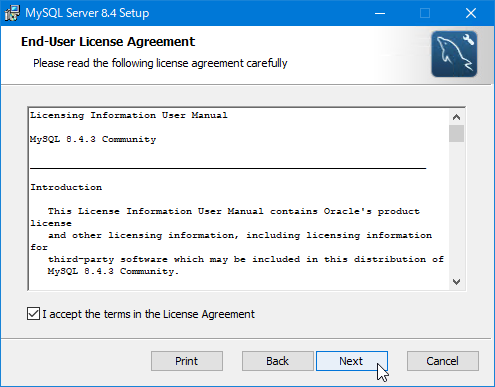The height and width of the screenshot is (387, 495).
Task: Go Back to the previous setup step
Action: click(277, 361)
